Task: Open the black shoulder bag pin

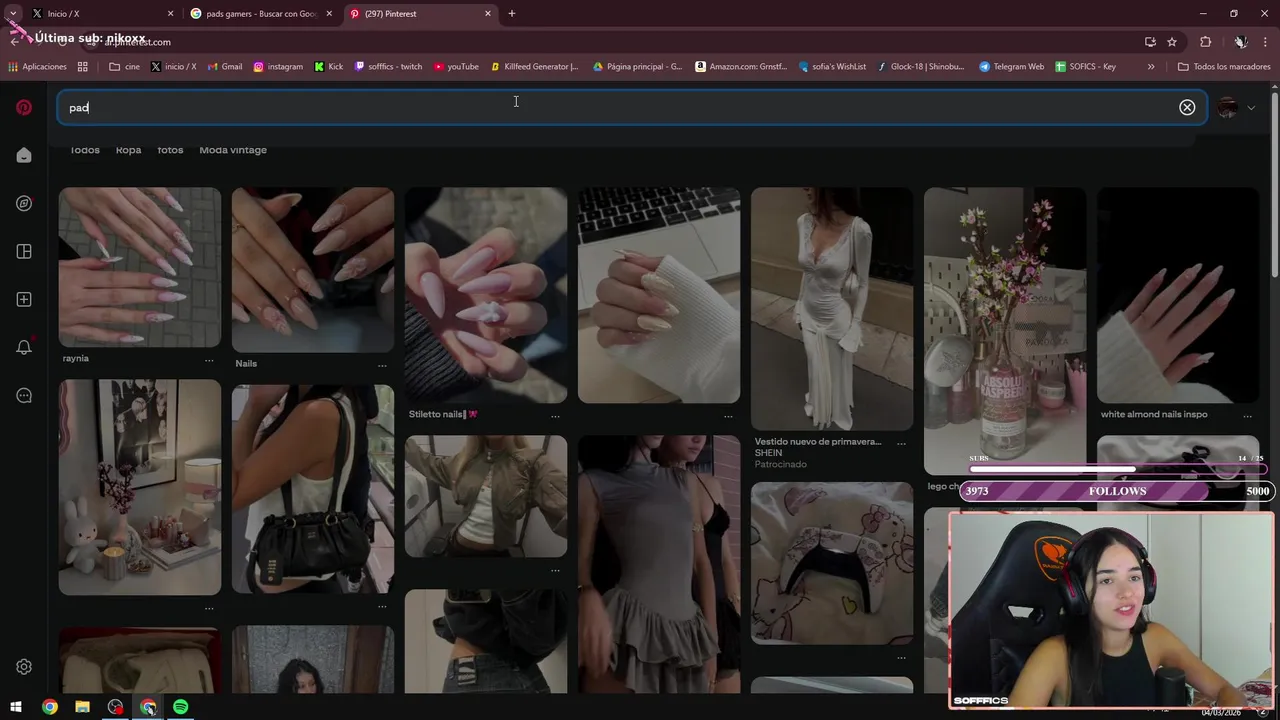Action: [x=313, y=490]
